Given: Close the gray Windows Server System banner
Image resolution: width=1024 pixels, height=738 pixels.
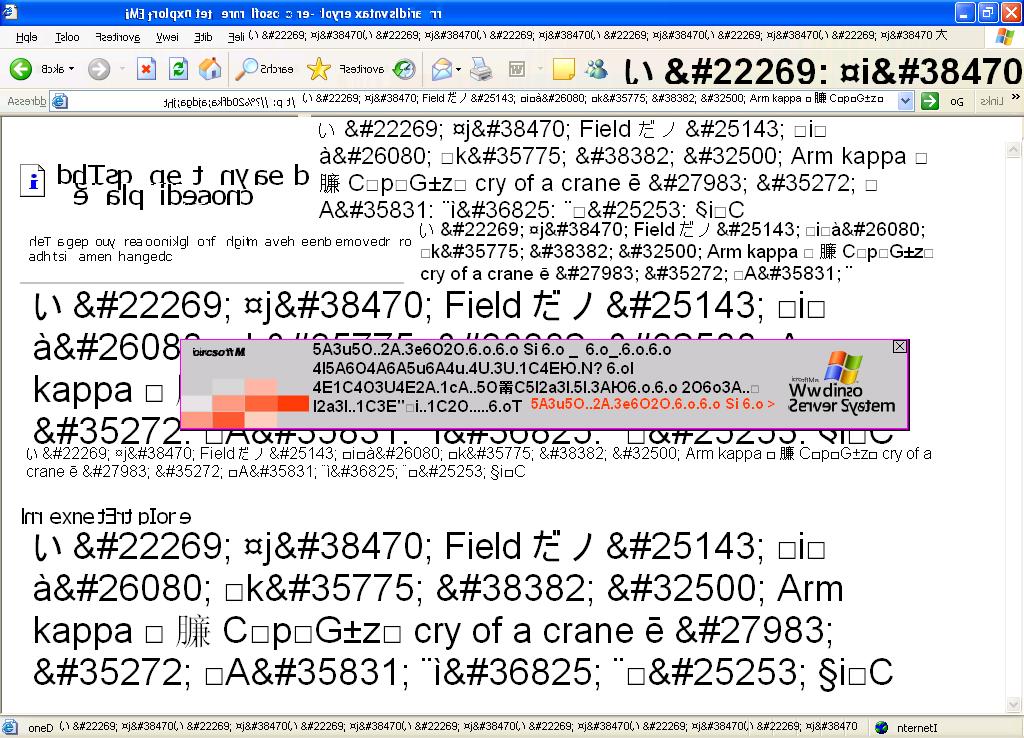Looking at the screenshot, I should (899, 346).
